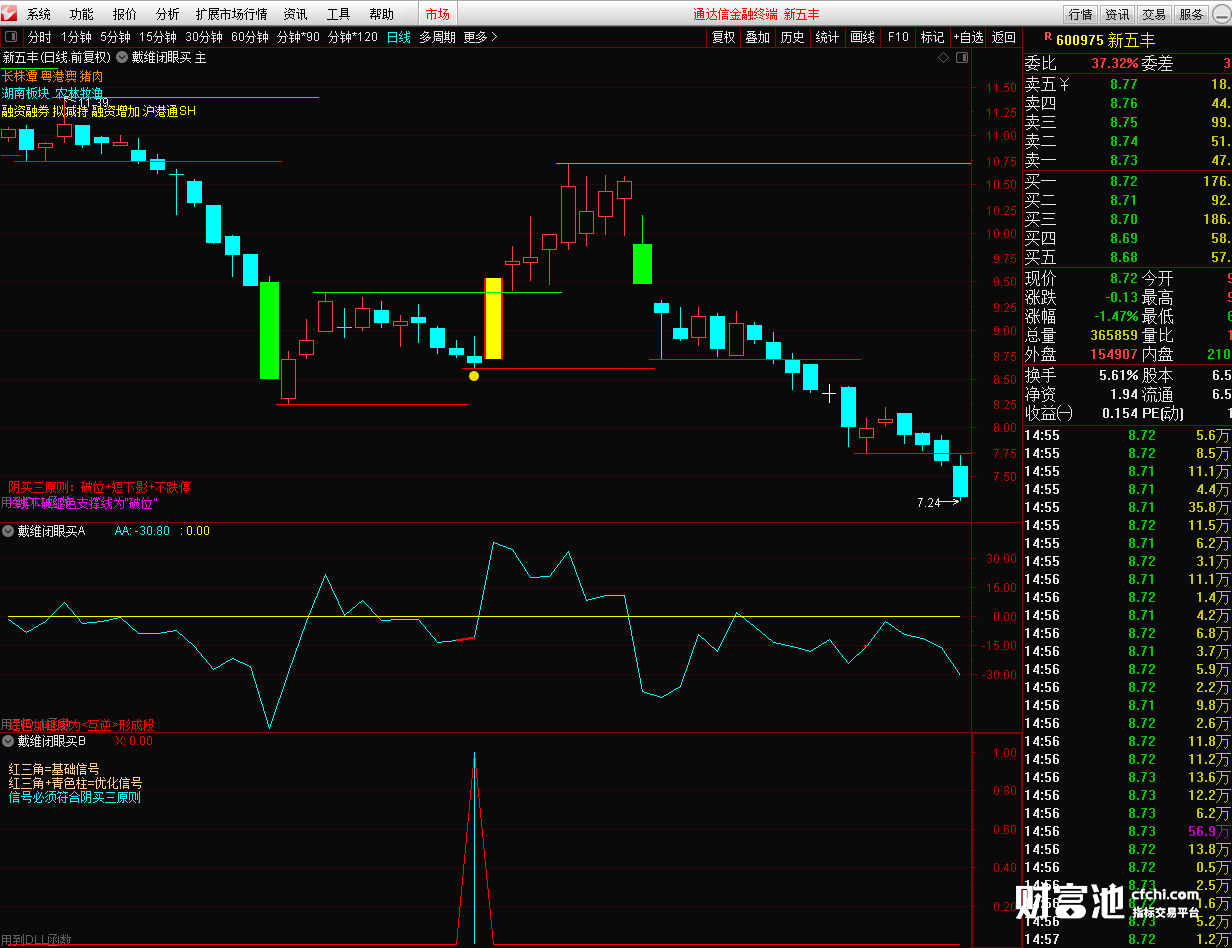Click the 历史 toolbar button
This screenshot has width=1232, height=948.
(792, 37)
